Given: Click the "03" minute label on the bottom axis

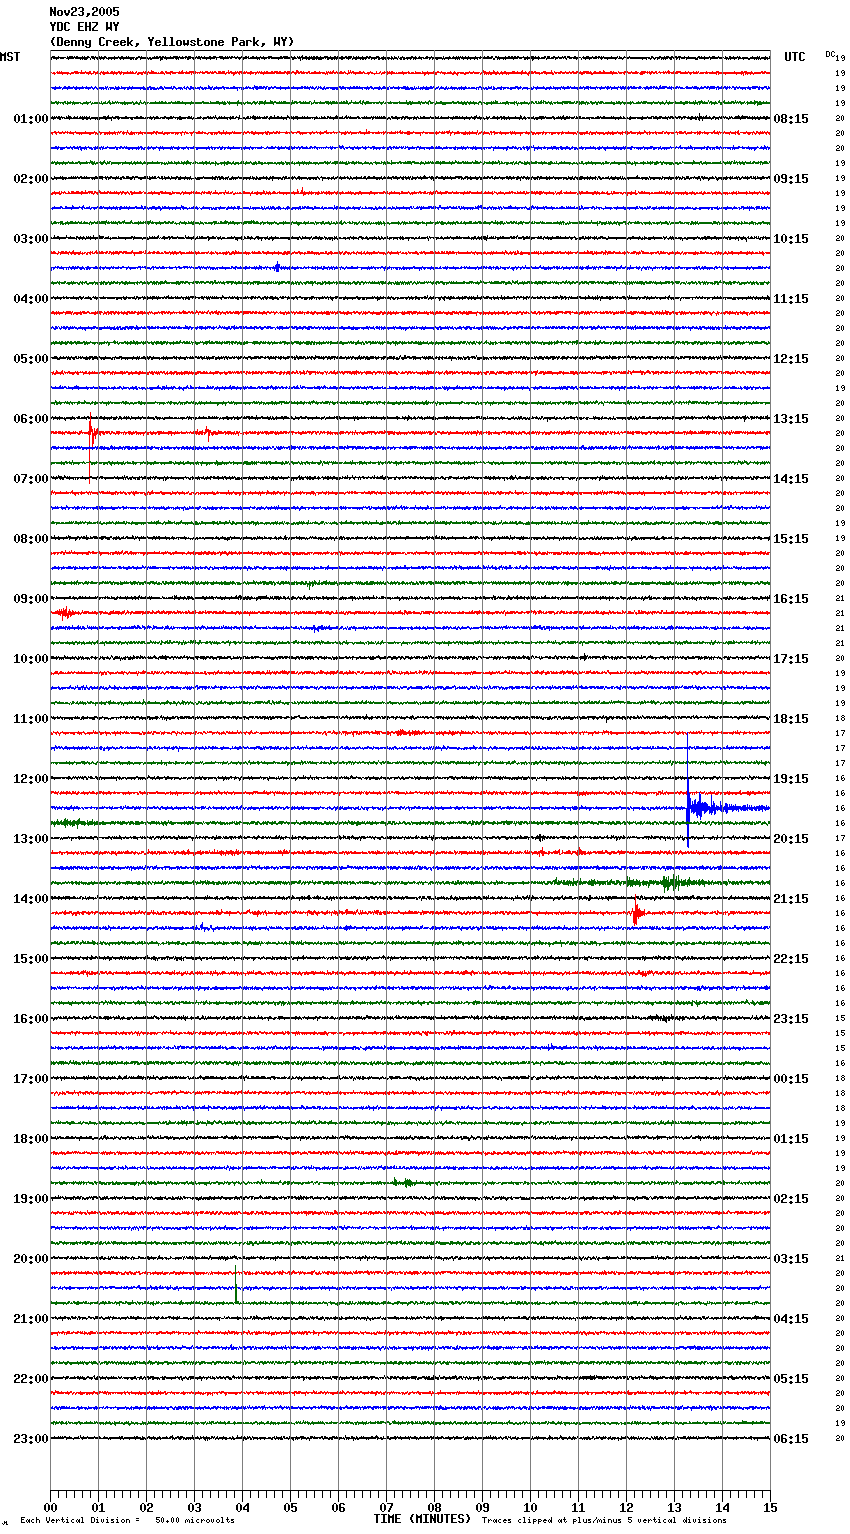Looking at the screenshot, I should pos(194,1507).
